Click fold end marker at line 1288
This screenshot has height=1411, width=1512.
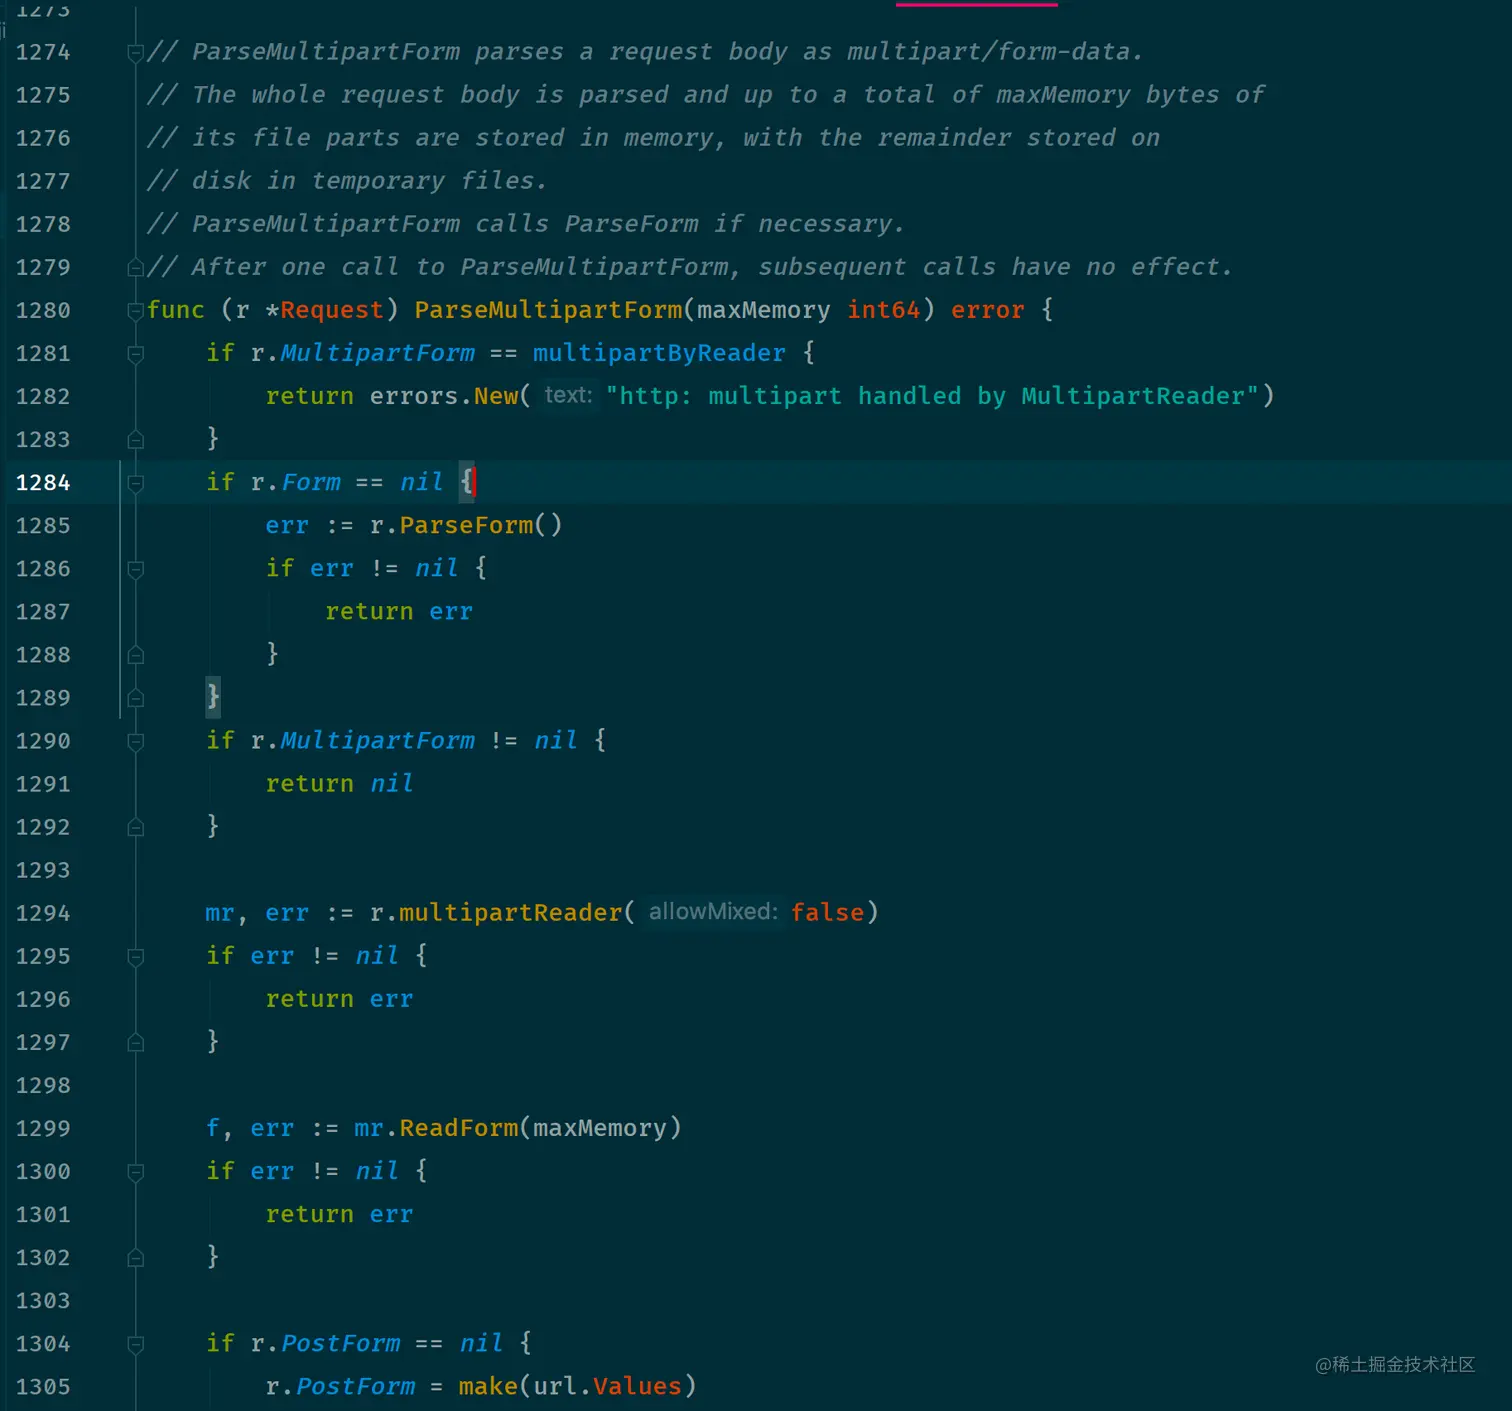click(136, 655)
